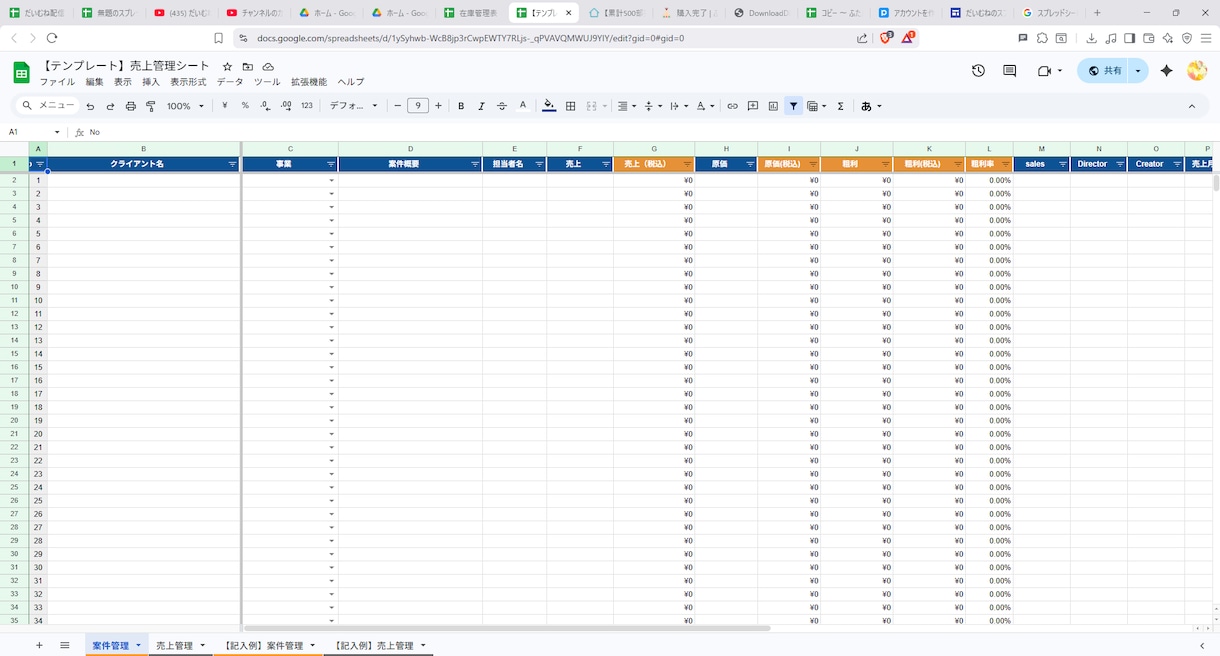Switch to 【記入例】案件管理 sheet tab
1220x656 pixels.
(263, 646)
